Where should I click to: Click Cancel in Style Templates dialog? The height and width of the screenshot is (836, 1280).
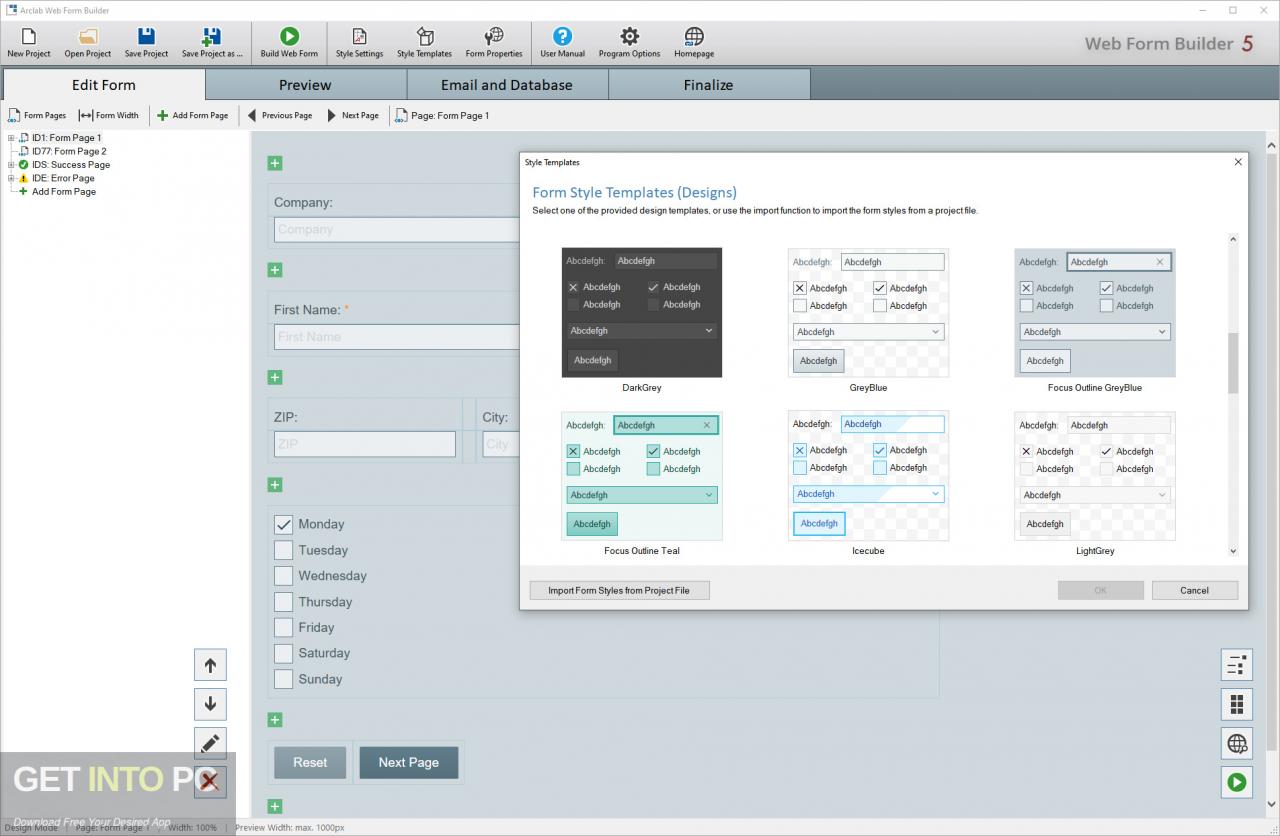click(1194, 590)
